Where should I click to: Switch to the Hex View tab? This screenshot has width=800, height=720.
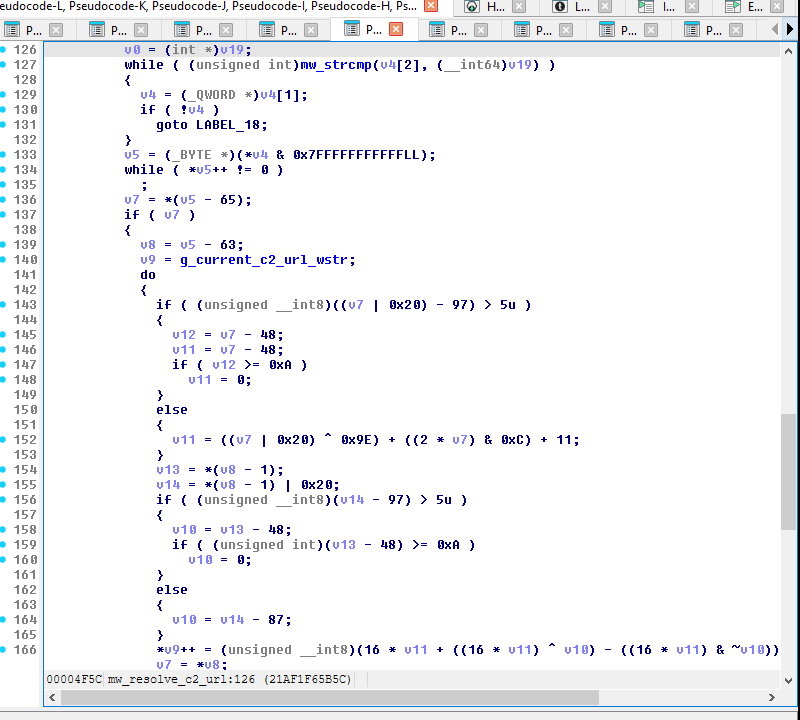(485, 7)
